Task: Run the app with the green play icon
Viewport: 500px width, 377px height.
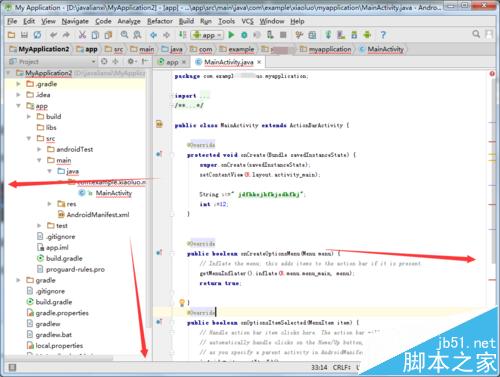Action: [231, 35]
